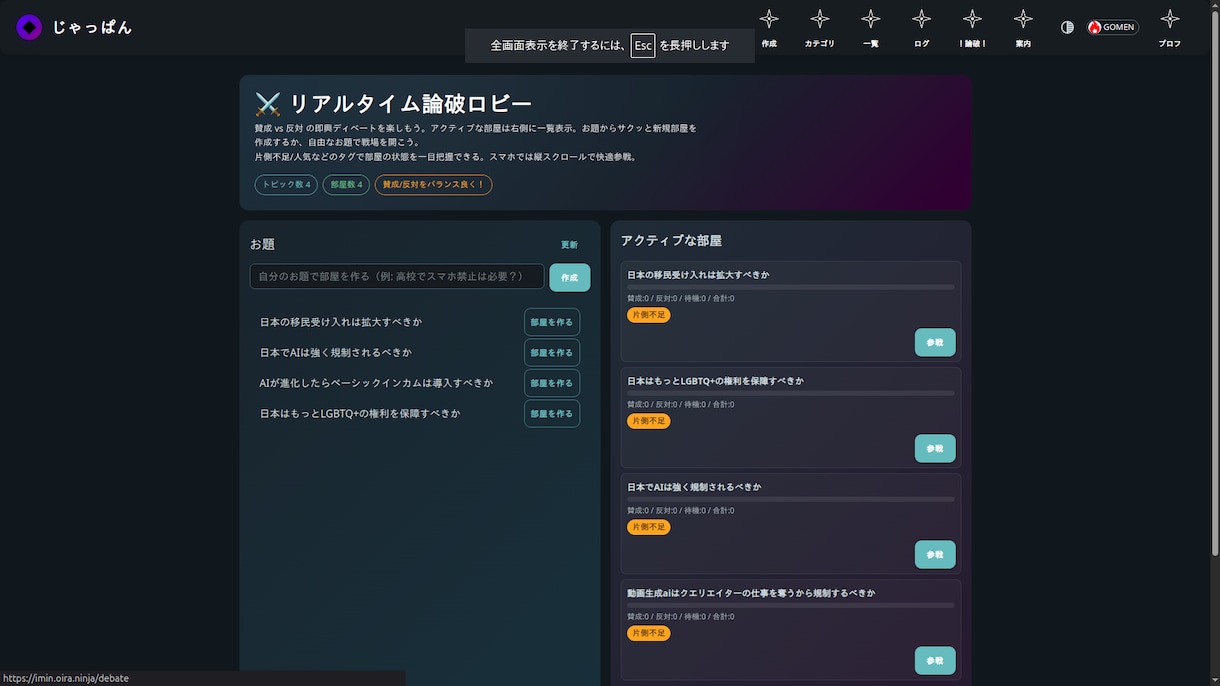Click the progress bar of 日本でAIは強く規制 room
The height and width of the screenshot is (686, 1220).
coord(791,499)
